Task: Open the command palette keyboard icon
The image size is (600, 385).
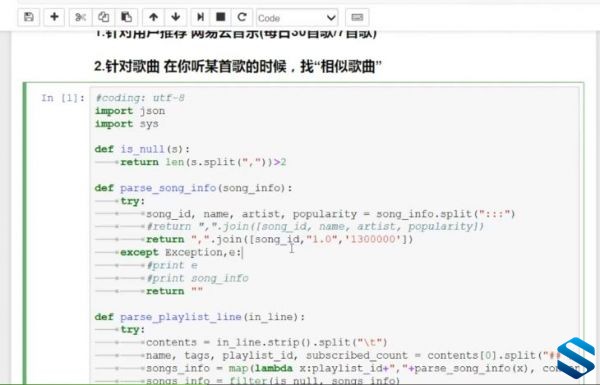Action: coord(357,18)
